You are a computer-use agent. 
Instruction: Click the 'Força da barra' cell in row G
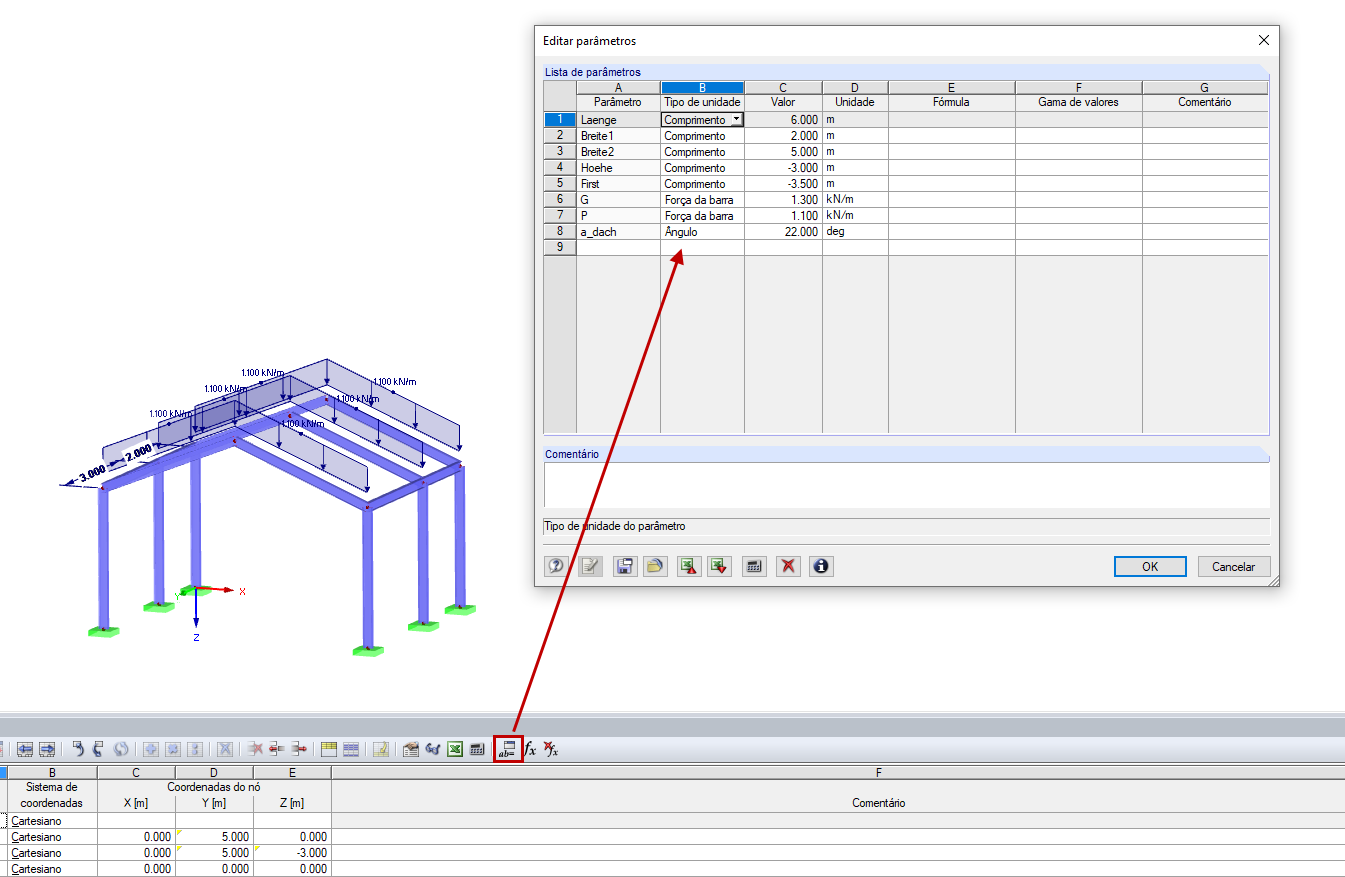702,200
